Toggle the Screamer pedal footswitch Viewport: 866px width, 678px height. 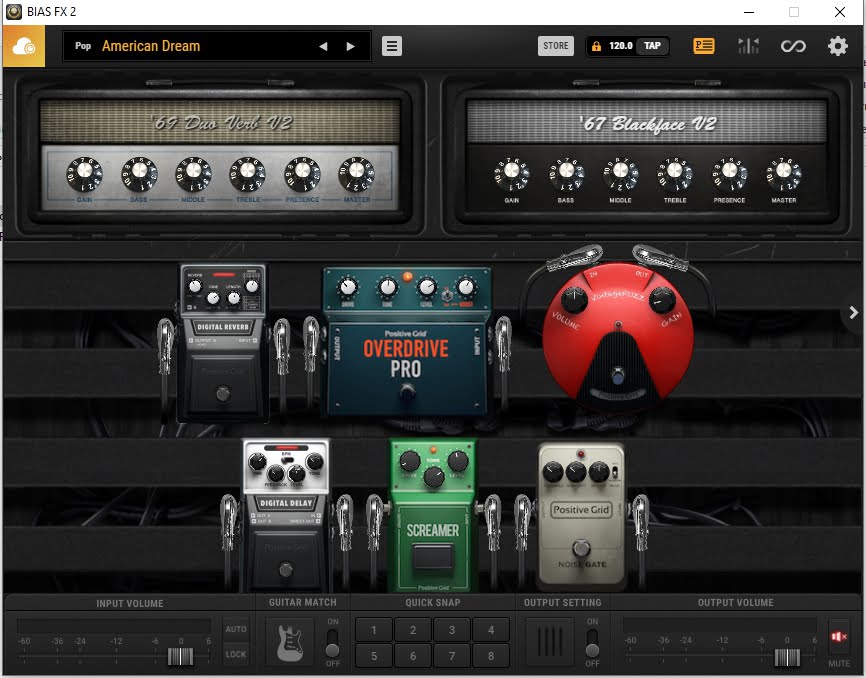click(x=432, y=557)
